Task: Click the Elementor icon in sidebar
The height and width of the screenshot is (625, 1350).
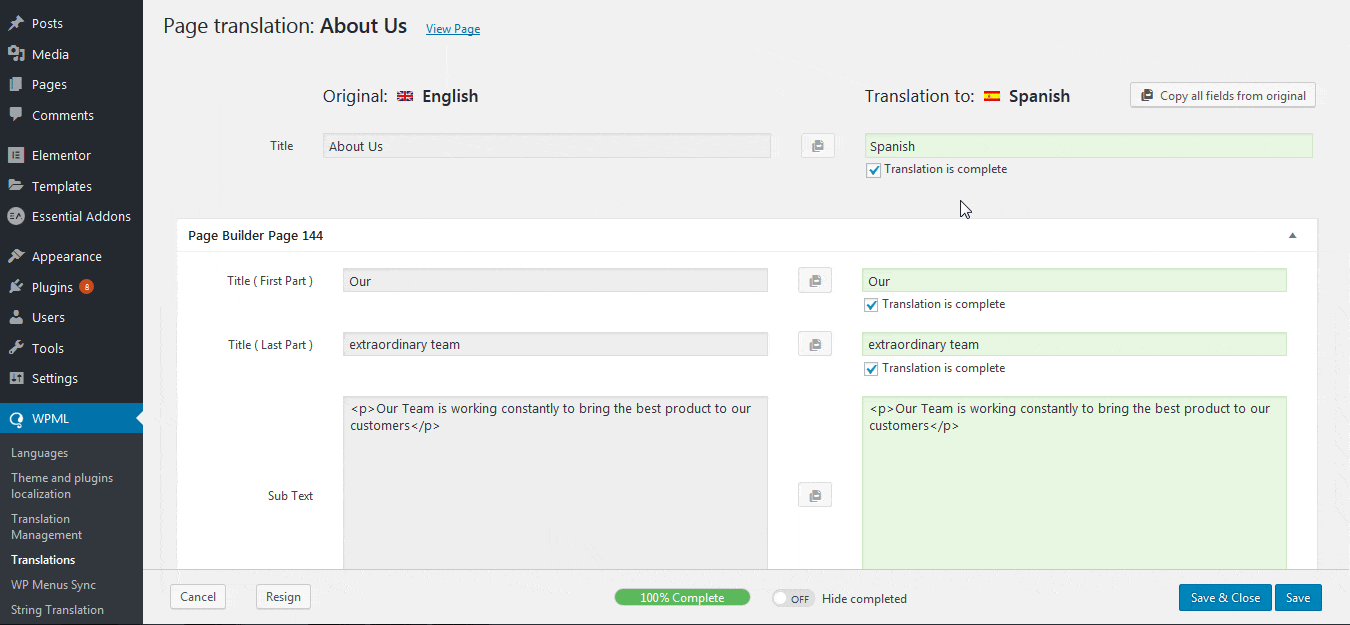Action: 16,155
